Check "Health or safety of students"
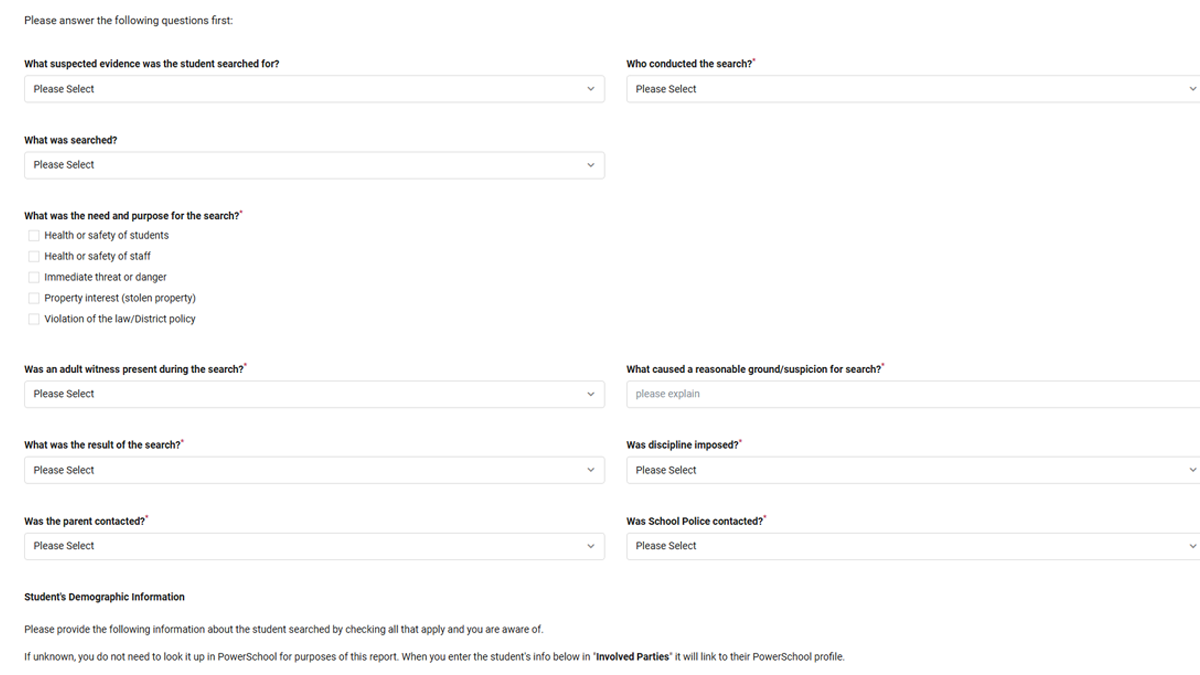 (x=33, y=235)
